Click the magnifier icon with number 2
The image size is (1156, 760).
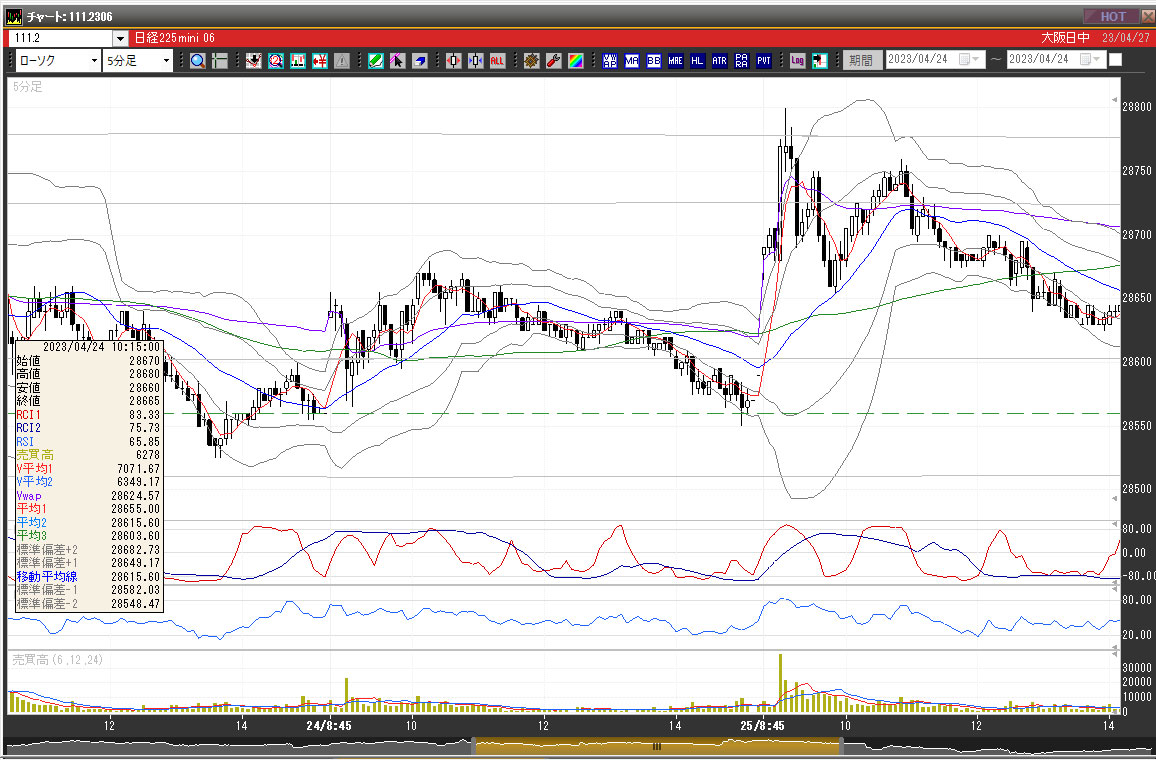pyautogui.click(x=276, y=60)
